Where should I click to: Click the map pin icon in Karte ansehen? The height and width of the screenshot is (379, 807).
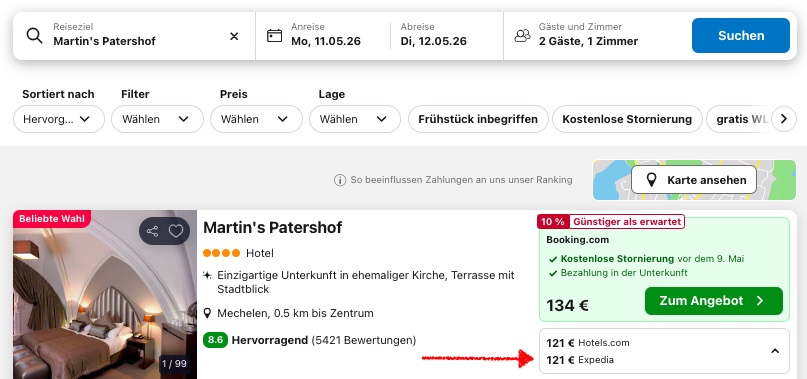click(652, 180)
